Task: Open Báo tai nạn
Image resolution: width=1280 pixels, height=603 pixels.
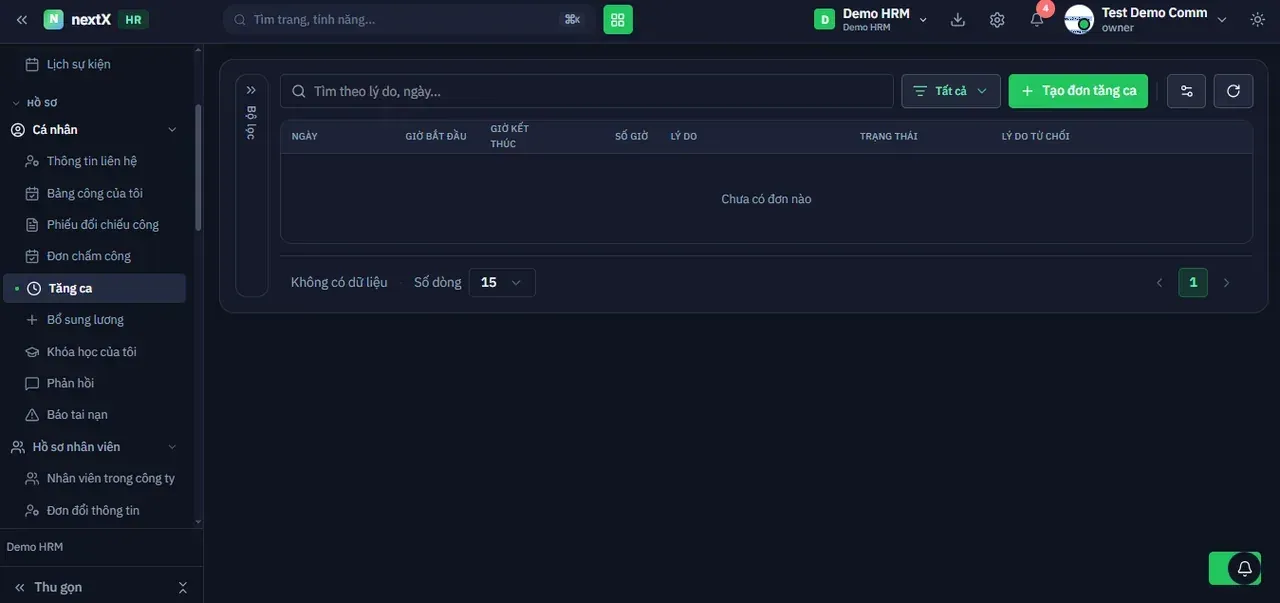Action: [94, 415]
